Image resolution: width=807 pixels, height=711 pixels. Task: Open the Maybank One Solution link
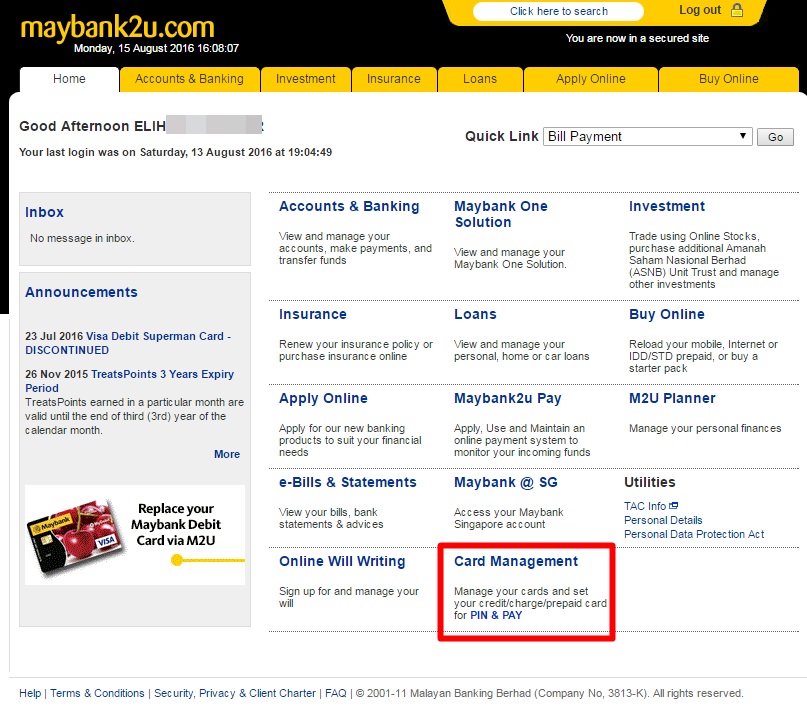pos(500,214)
